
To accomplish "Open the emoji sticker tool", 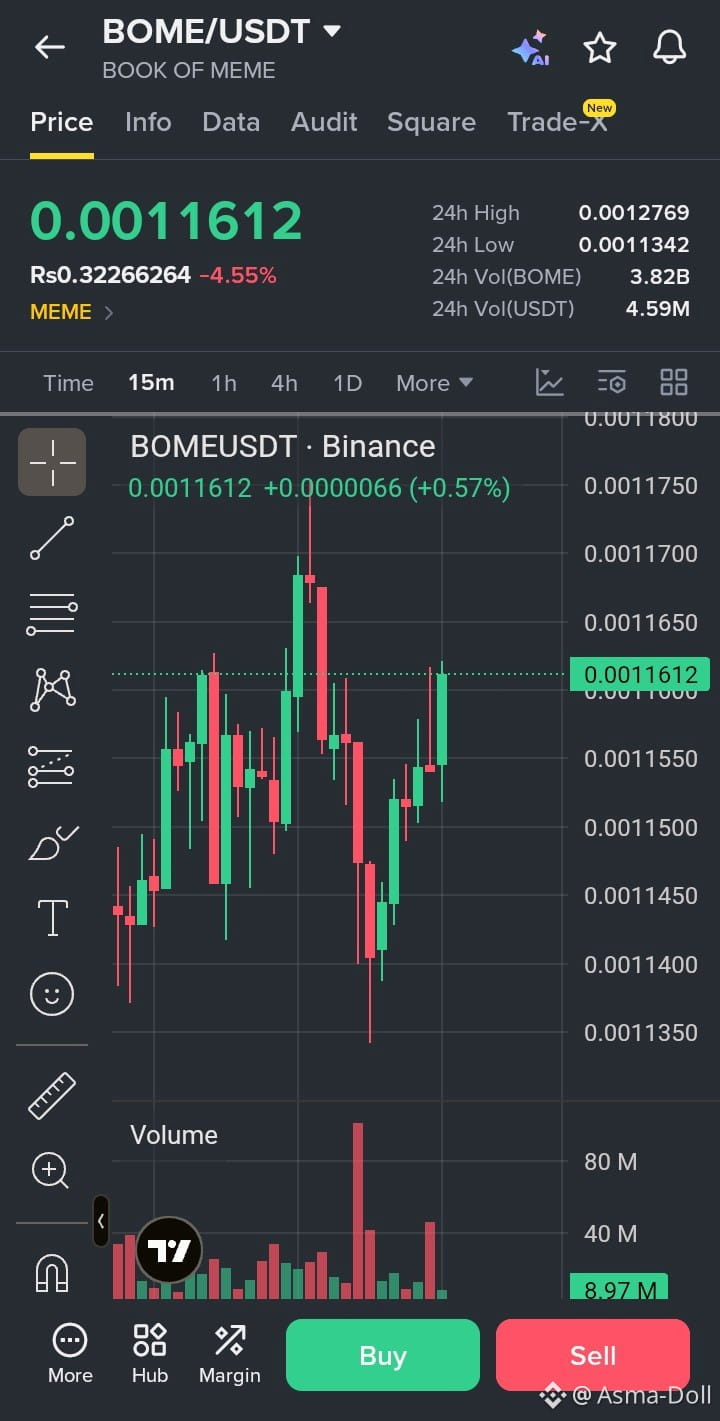I will pos(52,994).
